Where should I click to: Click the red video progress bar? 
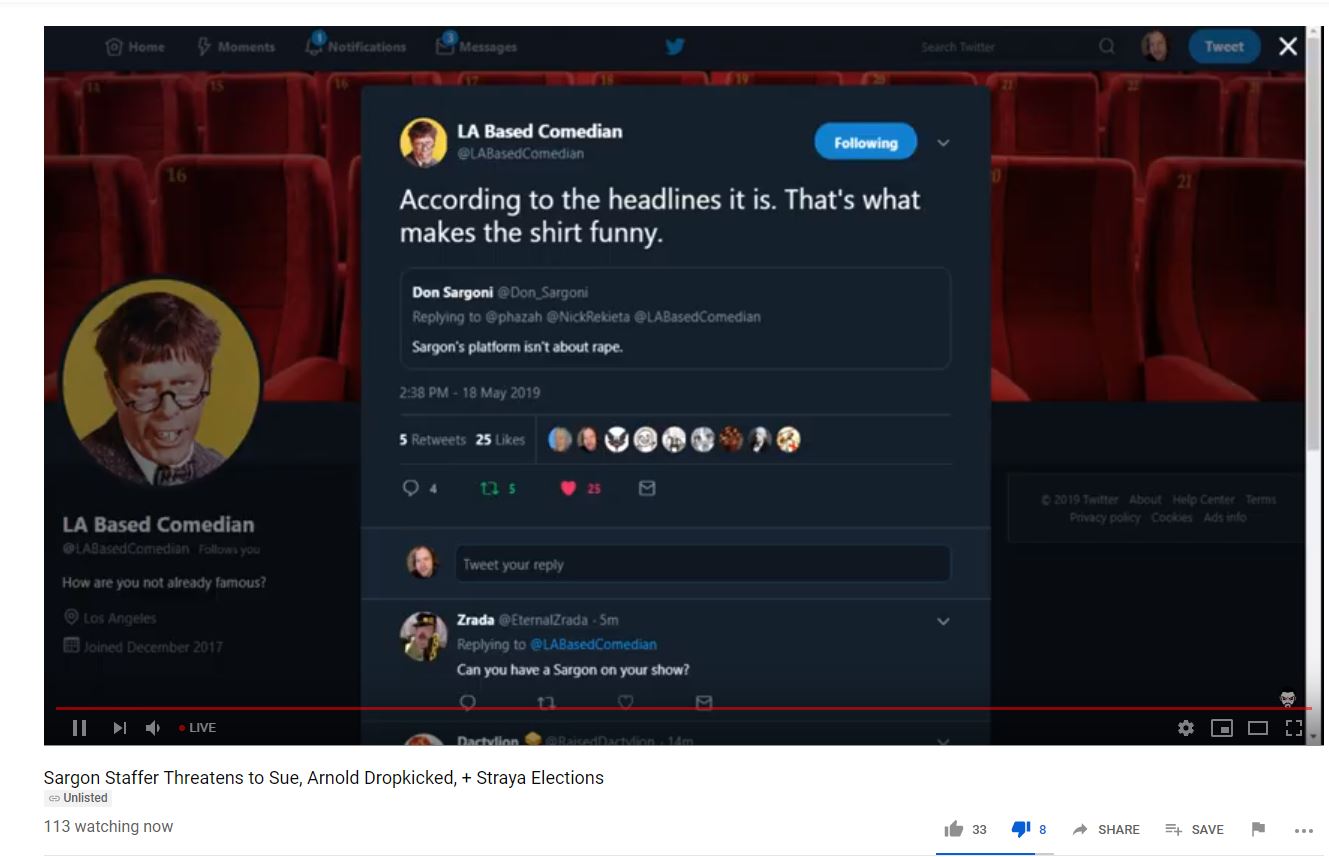point(683,708)
